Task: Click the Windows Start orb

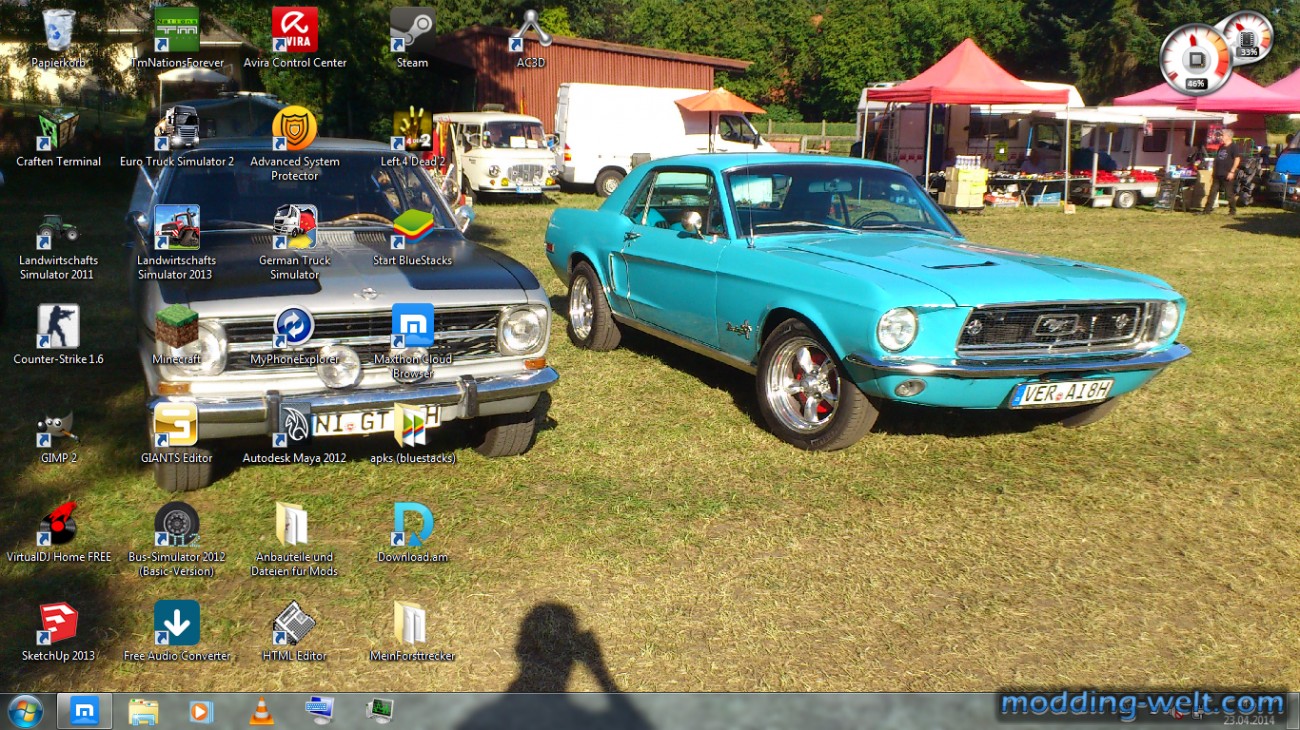Action: pos(25,711)
